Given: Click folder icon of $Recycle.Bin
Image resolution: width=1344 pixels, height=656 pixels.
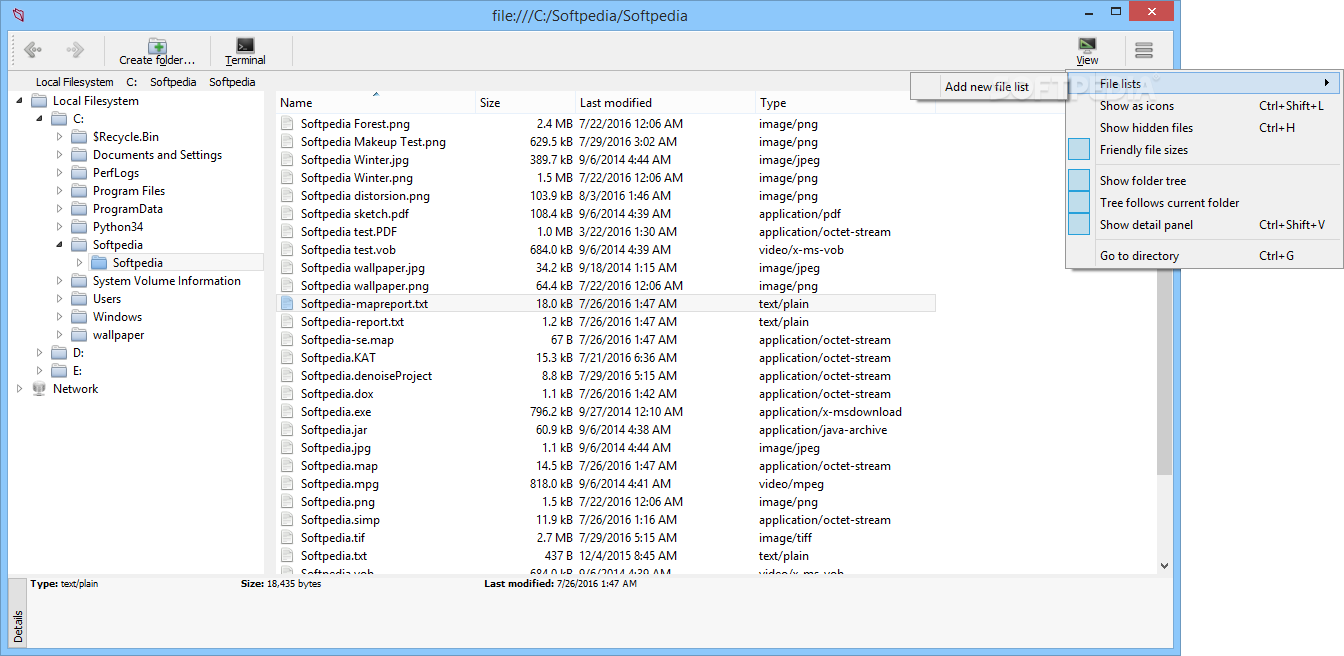Looking at the screenshot, I should (79, 137).
